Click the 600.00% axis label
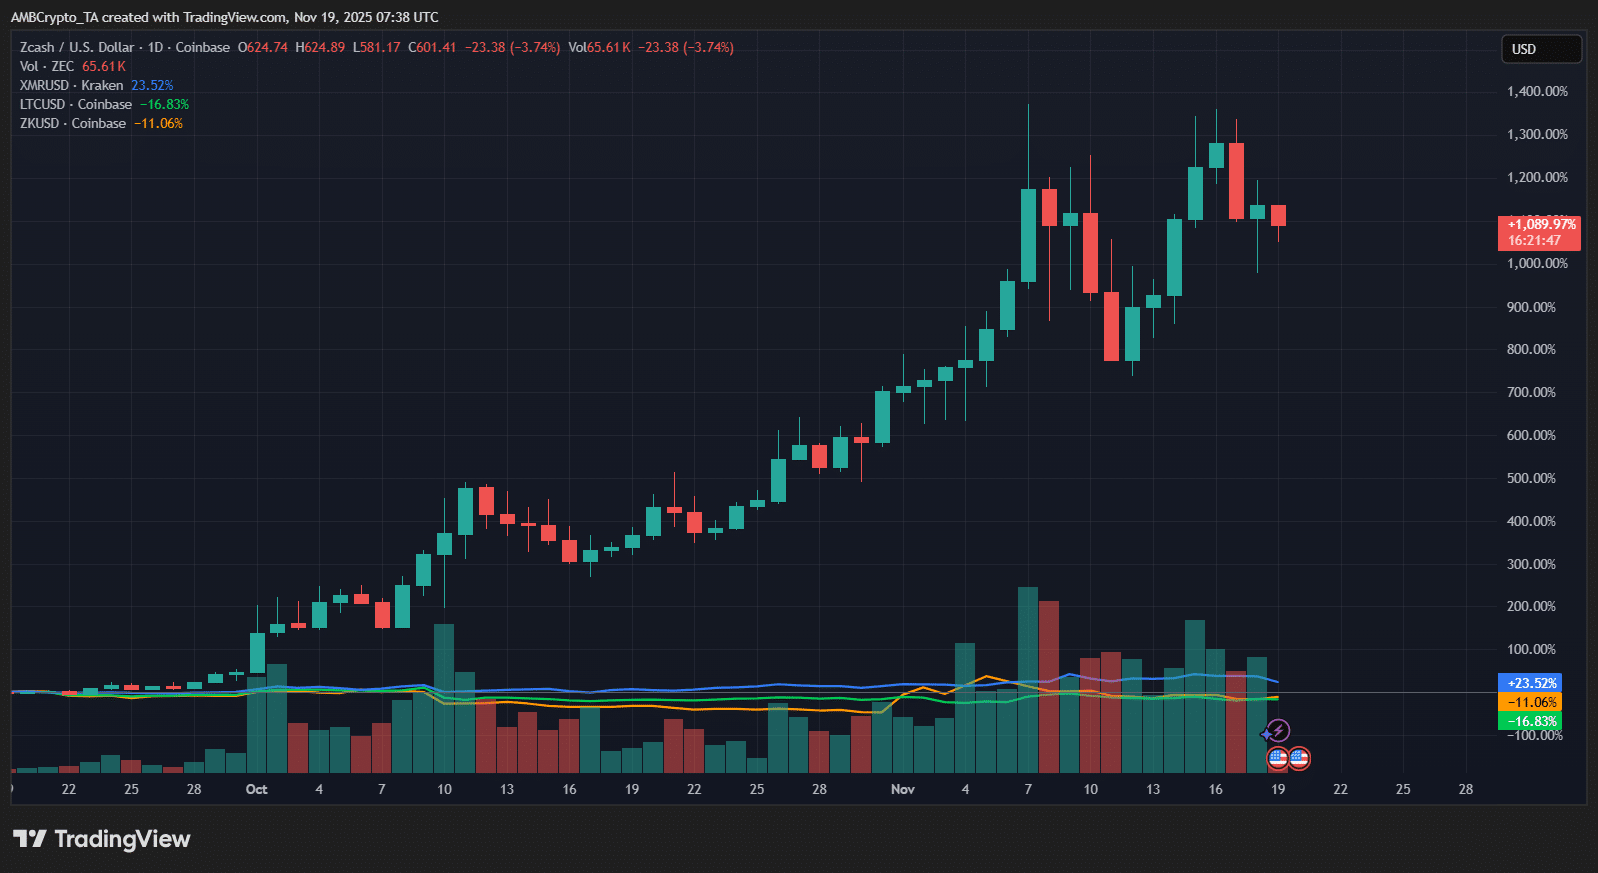Image resolution: width=1598 pixels, height=873 pixels. point(1531,435)
